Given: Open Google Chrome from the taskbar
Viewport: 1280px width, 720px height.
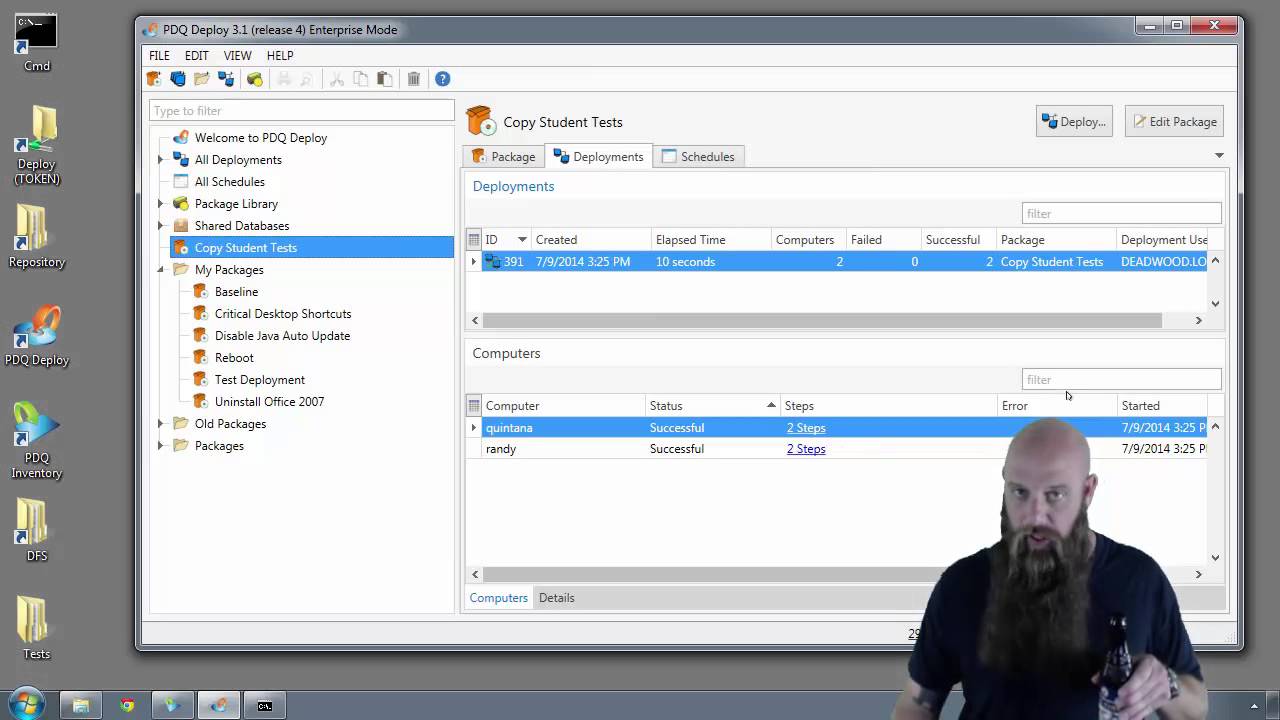Looking at the screenshot, I should pyautogui.click(x=127, y=705).
